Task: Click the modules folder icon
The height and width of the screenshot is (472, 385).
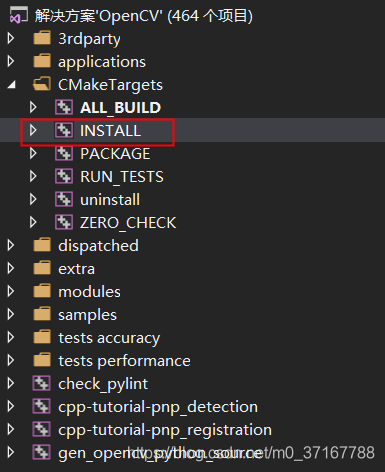Action: tap(42, 291)
